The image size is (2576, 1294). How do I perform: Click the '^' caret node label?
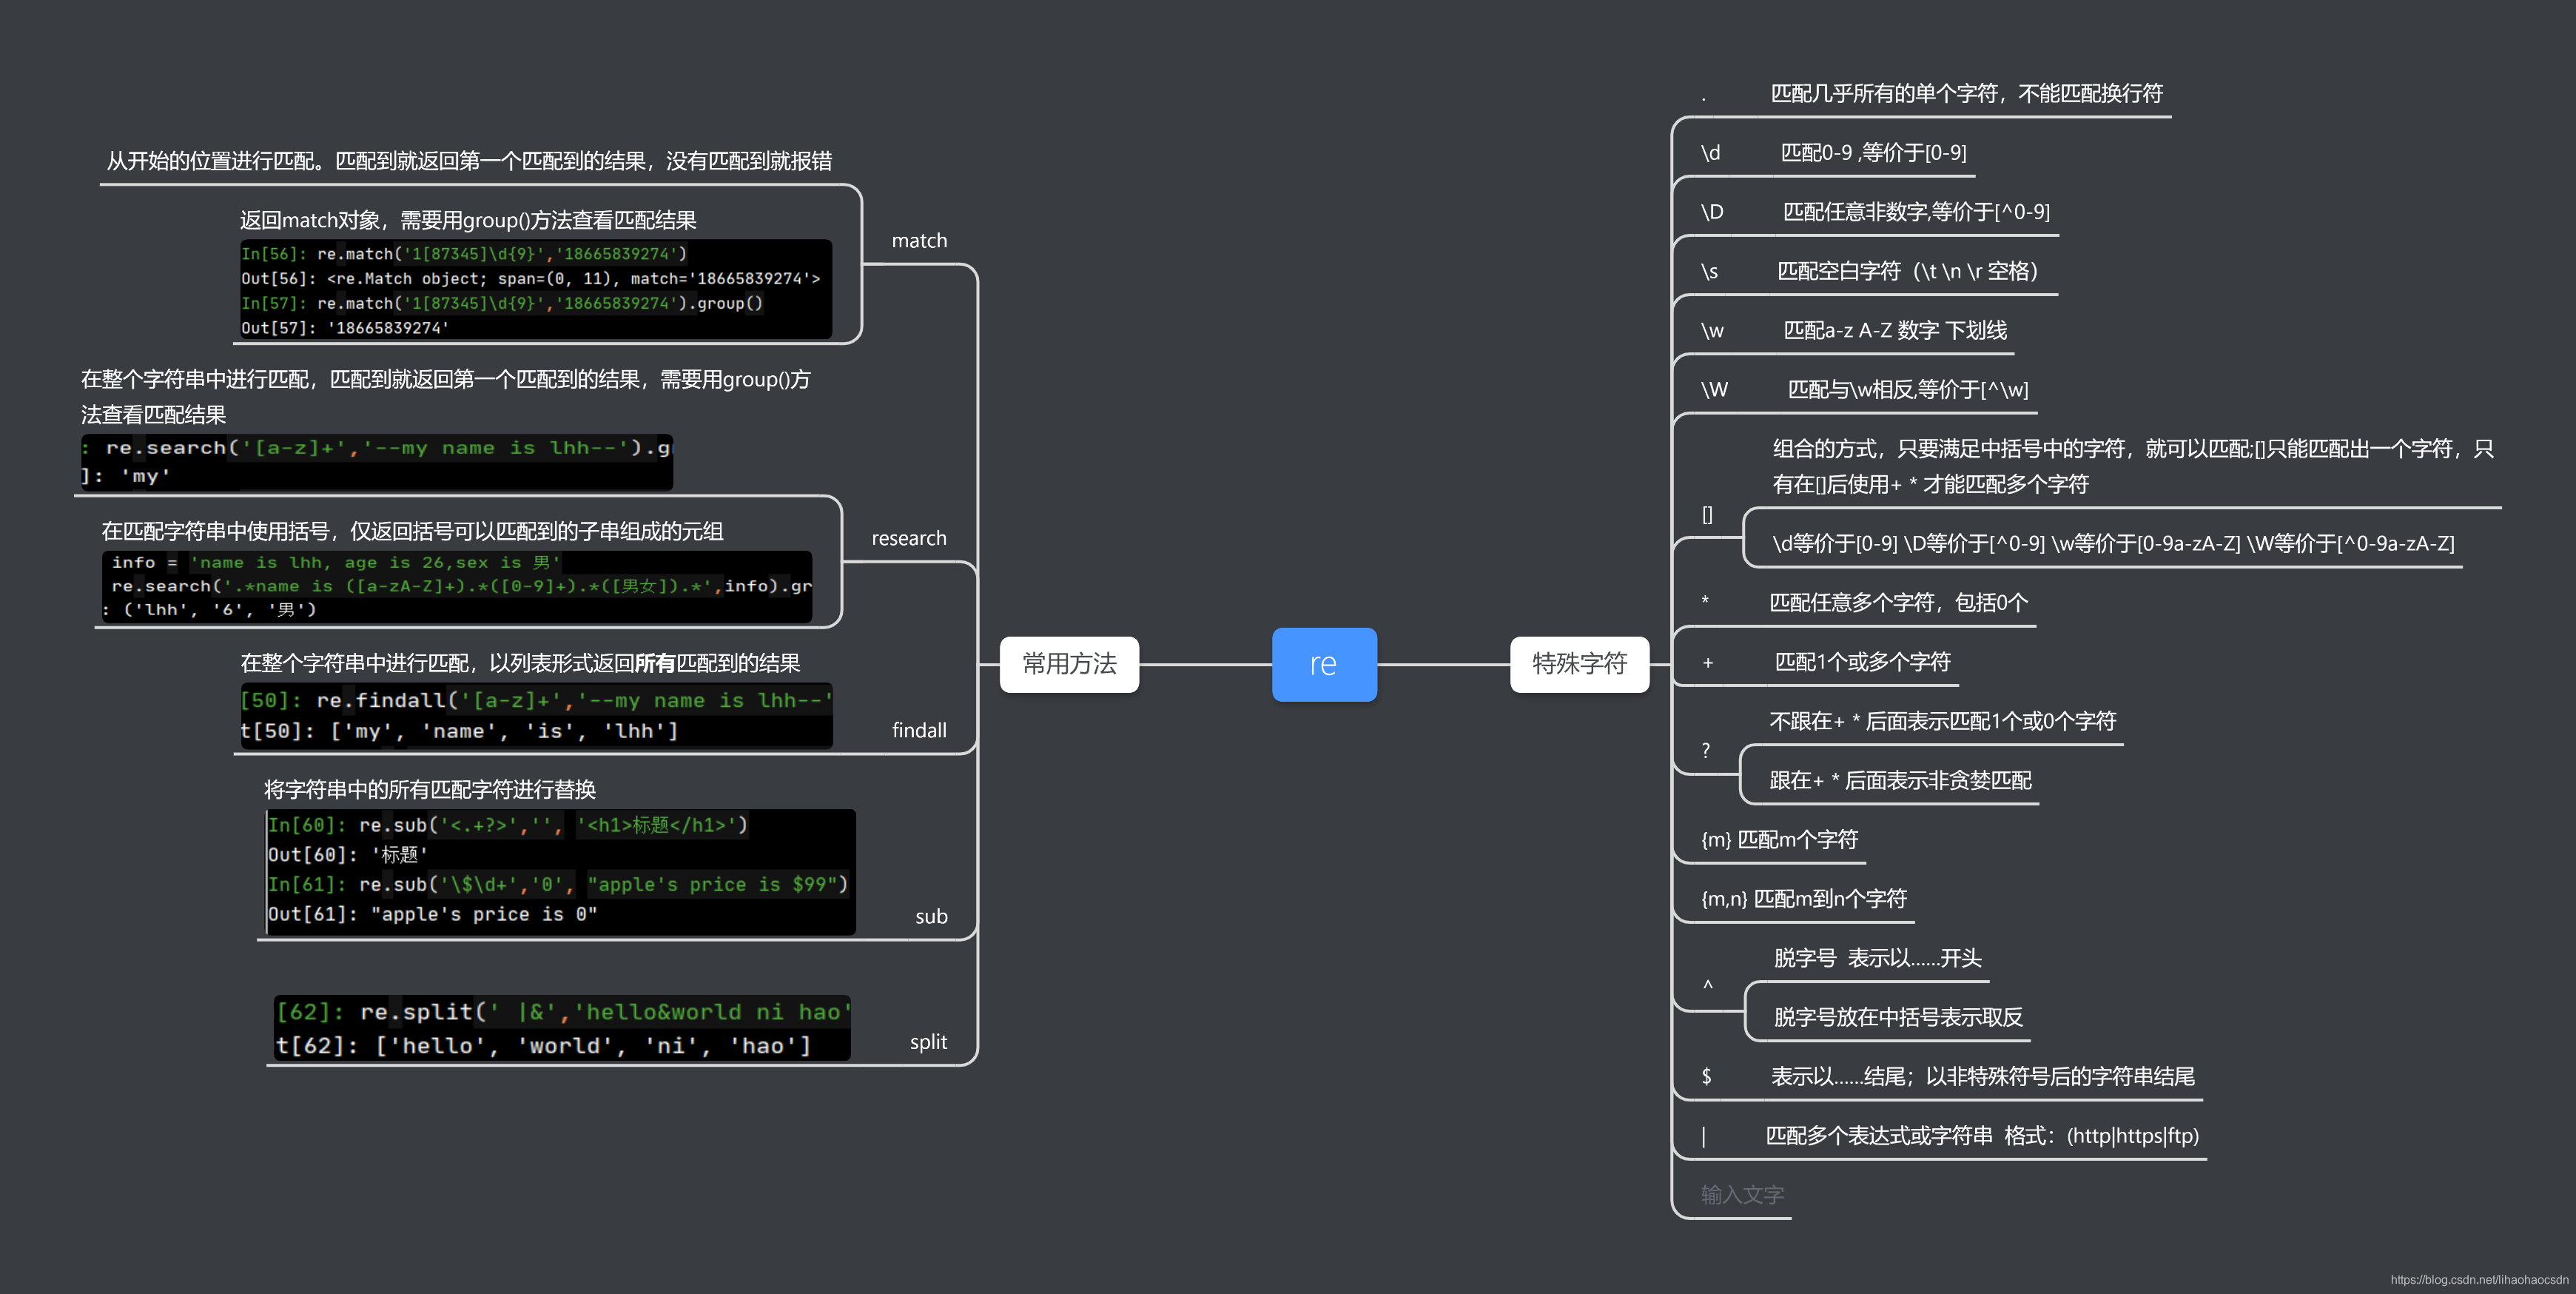point(1708,987)
